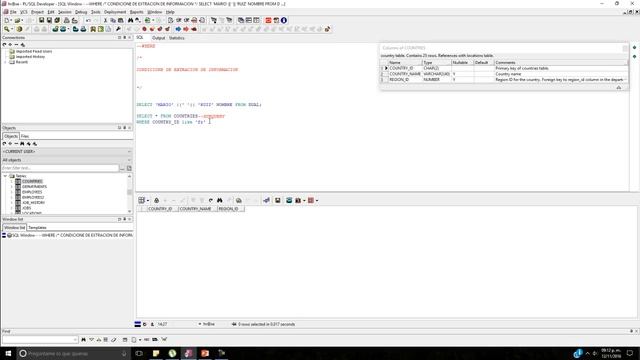Click the COUNTRY_NAME result column header
The image size is (640, 360).
(x=197, y=209)
